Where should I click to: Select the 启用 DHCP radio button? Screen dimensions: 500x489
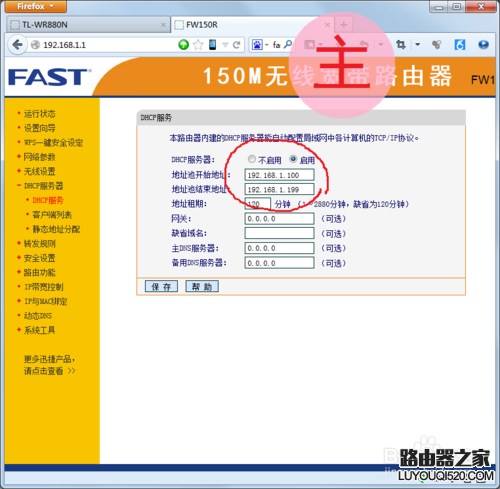[293, 159]
